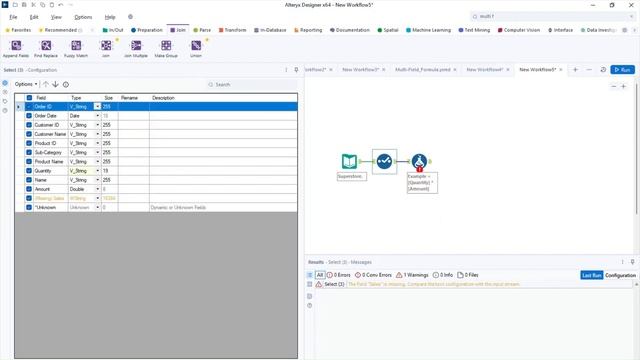Open type dropdown for Amount

coord(98,189)
